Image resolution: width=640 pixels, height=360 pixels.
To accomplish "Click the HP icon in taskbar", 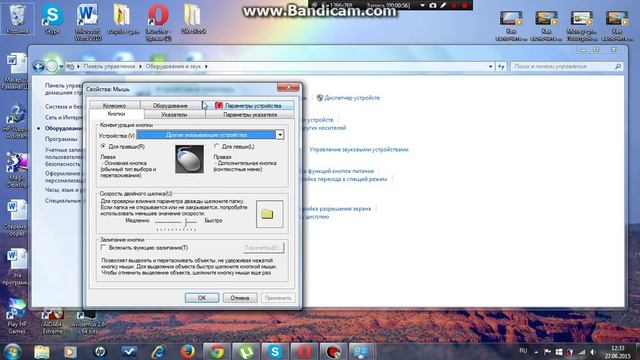I will click(100, 351).
